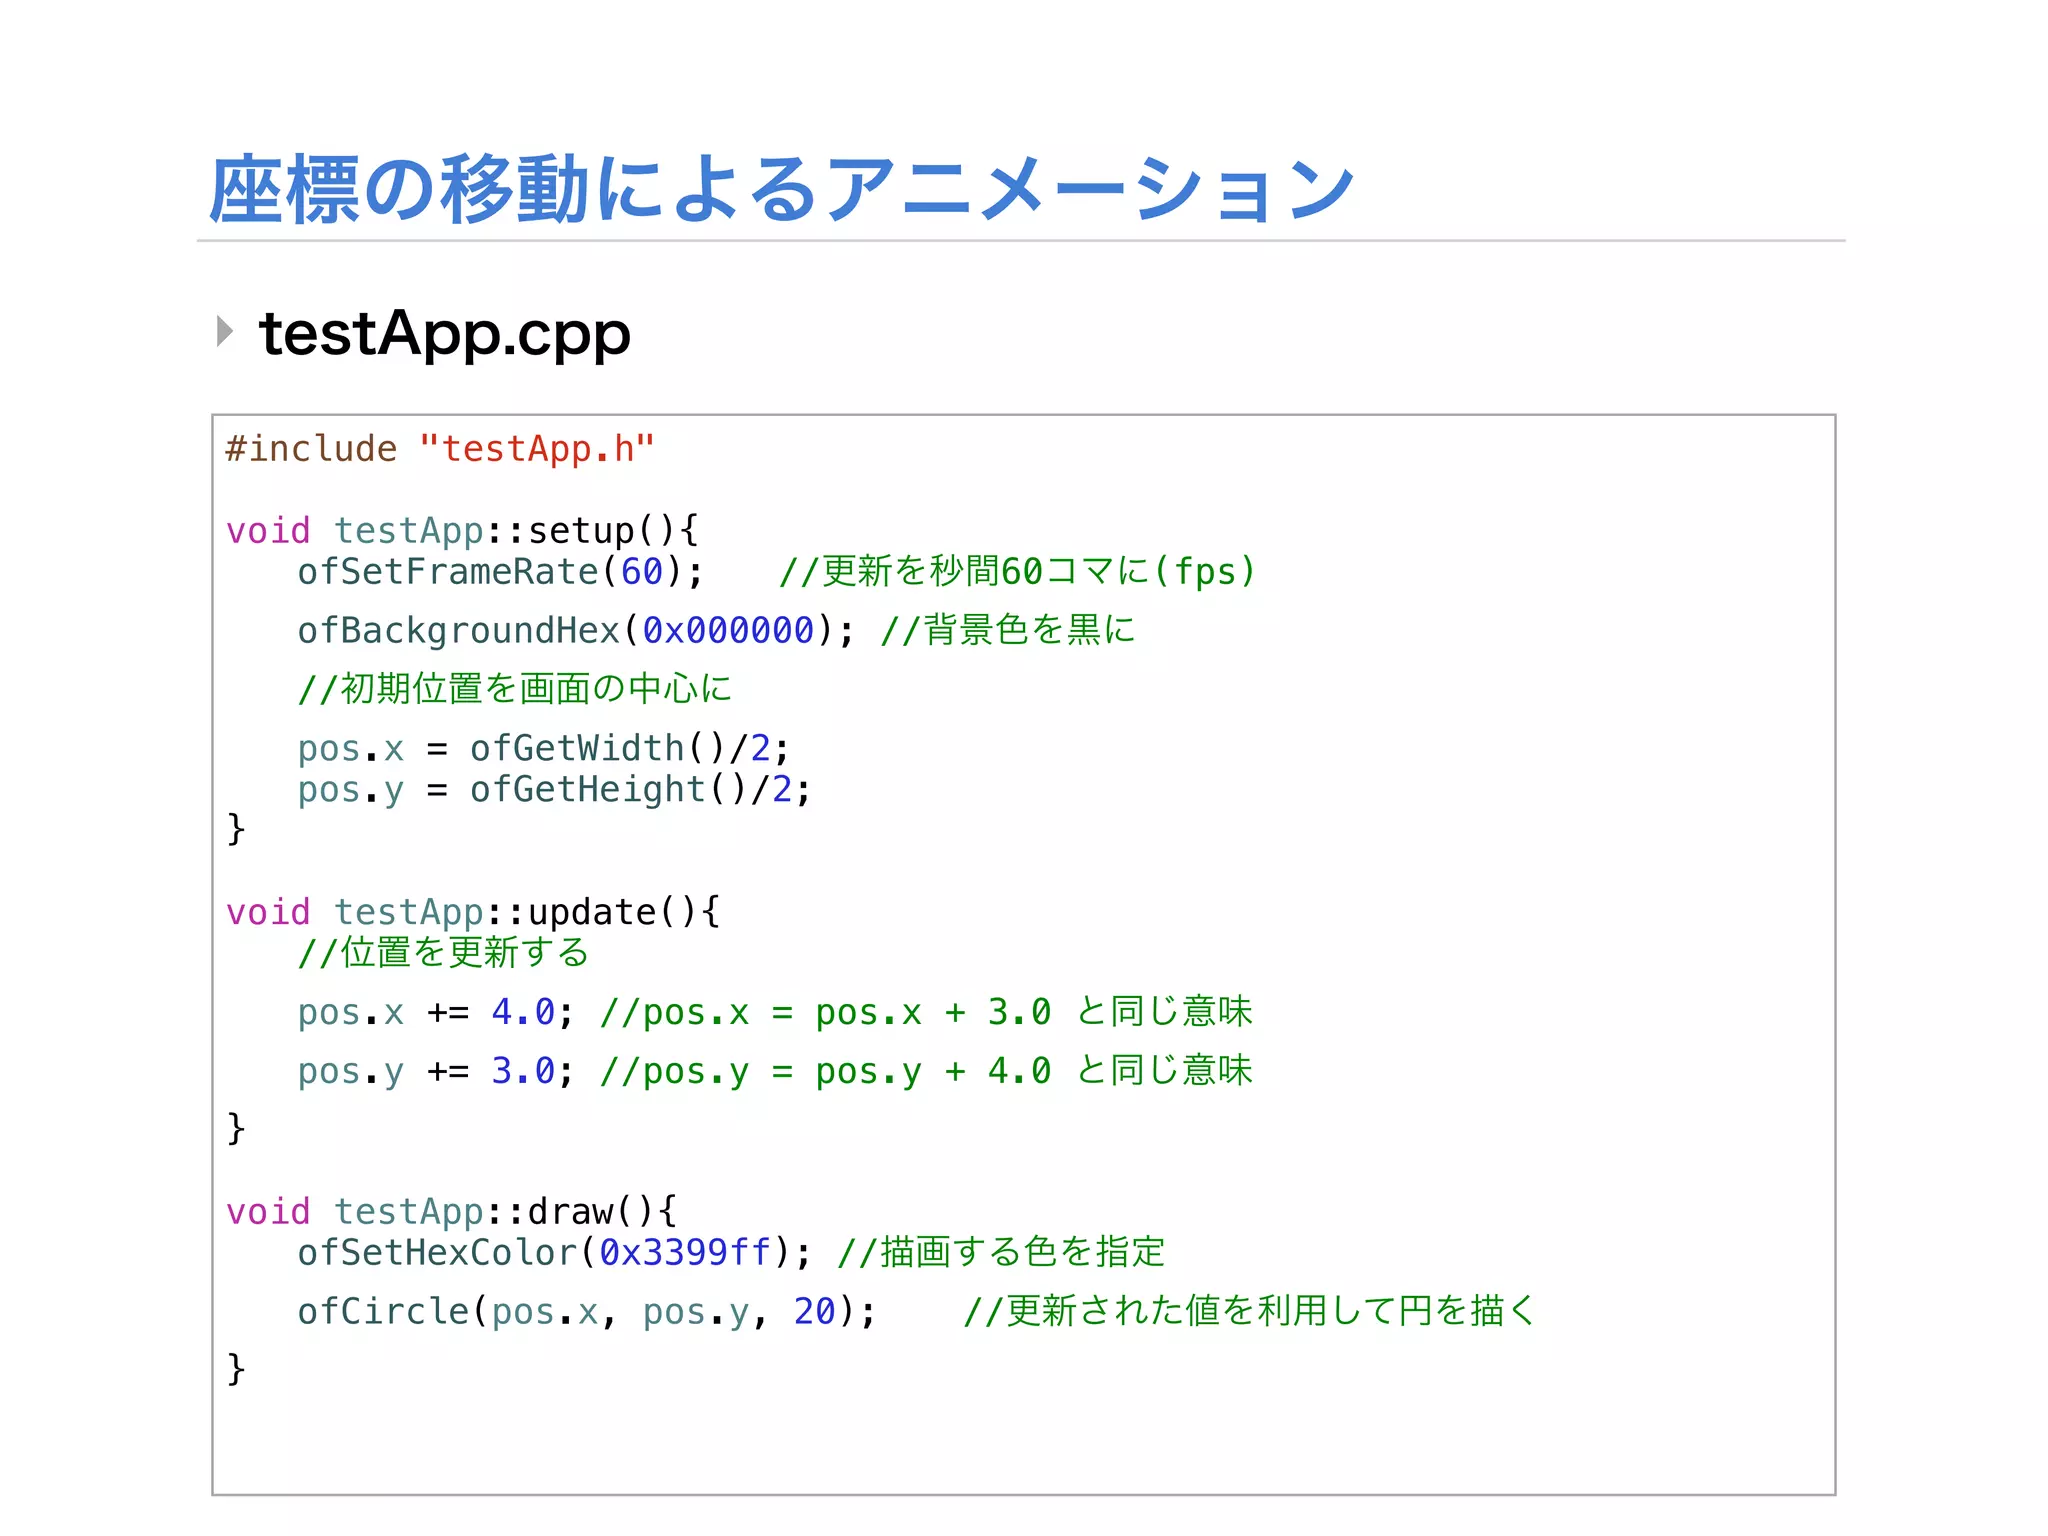Click the #include "testApp.h" line

[x=440, y=449]
